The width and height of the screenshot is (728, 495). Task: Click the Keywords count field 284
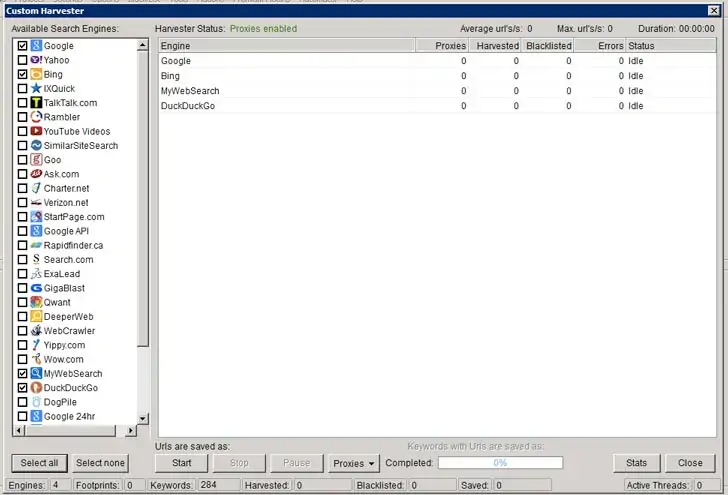coord(219,485)
